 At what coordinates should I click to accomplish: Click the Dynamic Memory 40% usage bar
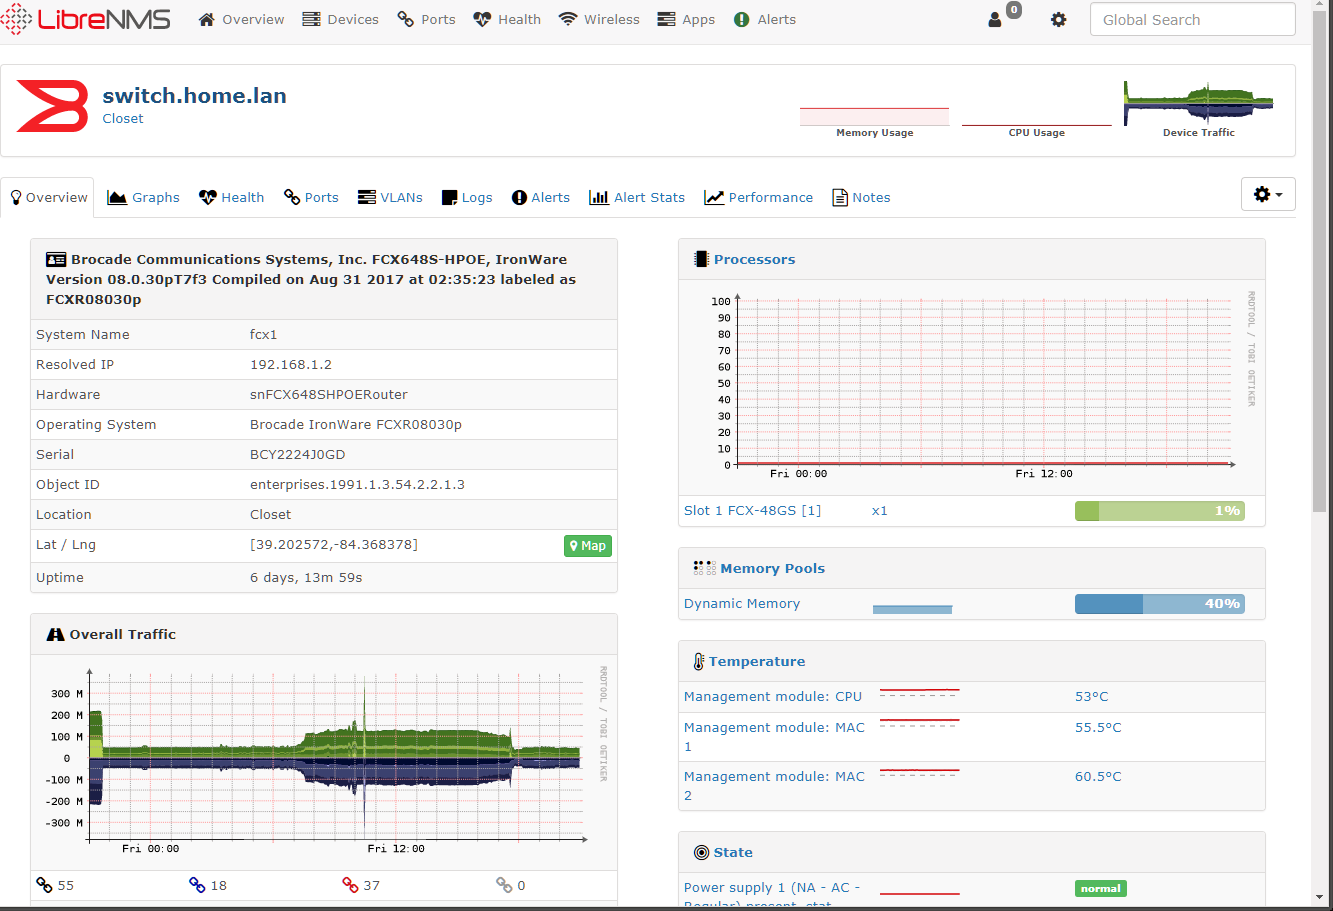click(x=1160, y=603)
